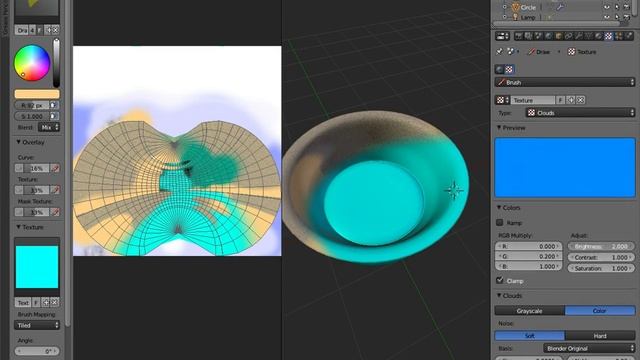This screenshot has height=360, width=640.
Task: Click the Draw brush breadcrumb icon
Action: coord(531,52)
